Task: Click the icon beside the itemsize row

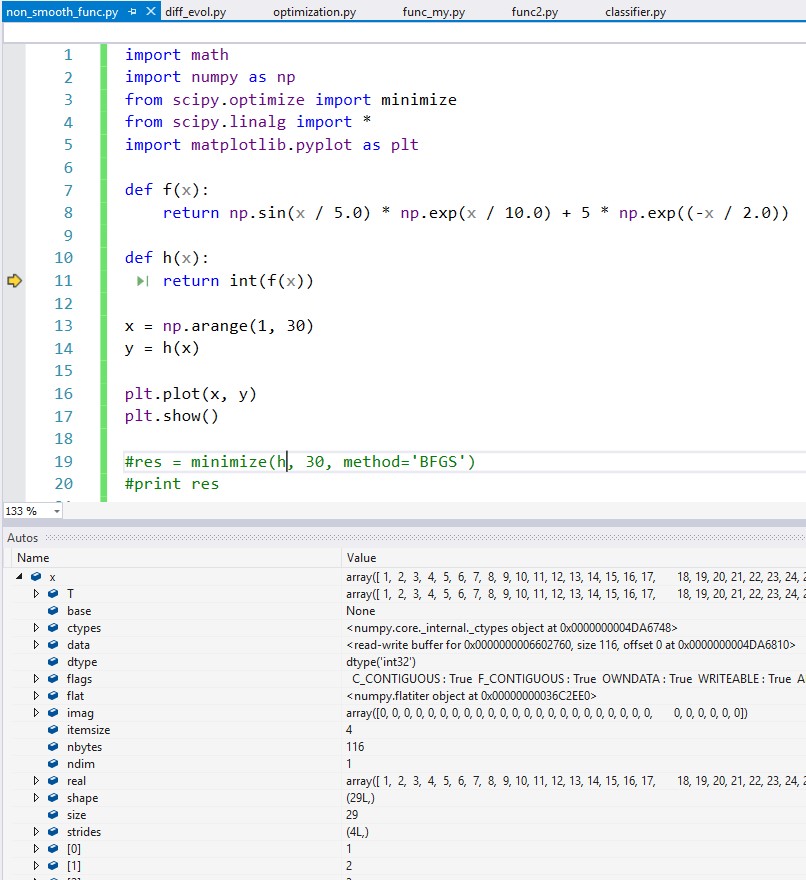Action: 53,730
